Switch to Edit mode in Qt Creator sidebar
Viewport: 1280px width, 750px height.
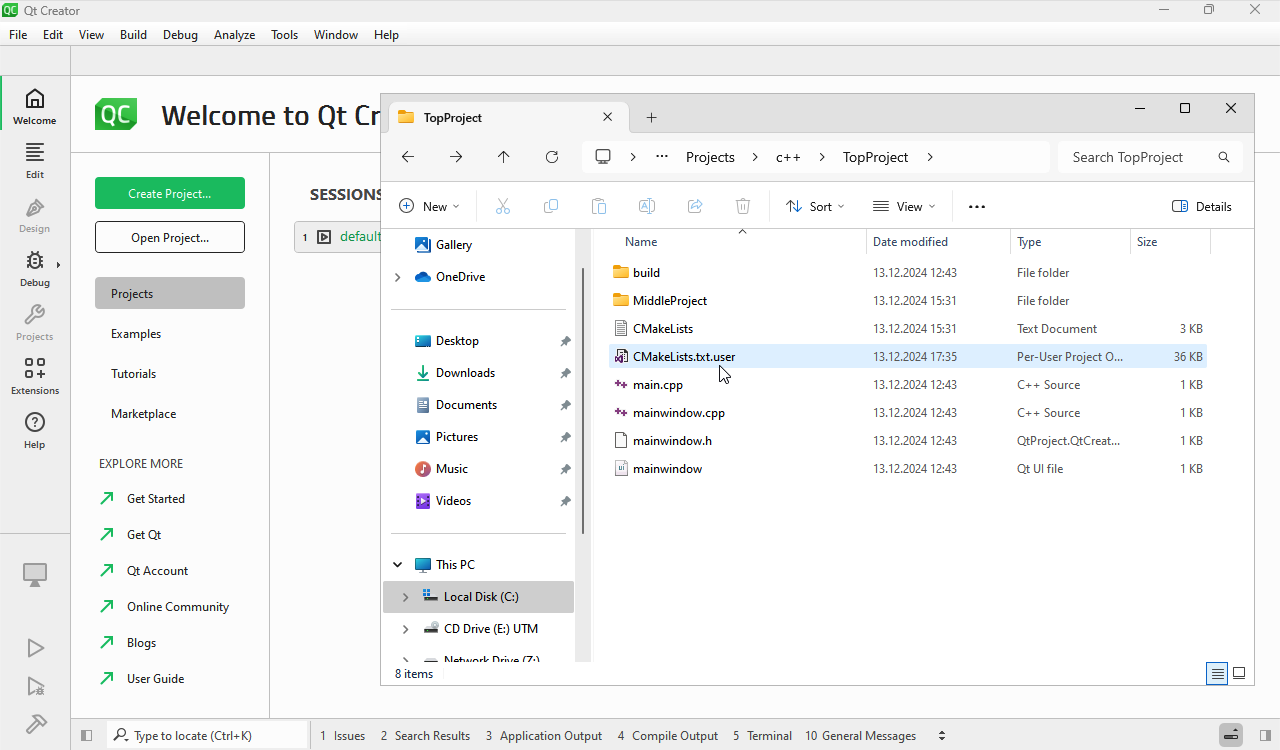tap(35, 160)
